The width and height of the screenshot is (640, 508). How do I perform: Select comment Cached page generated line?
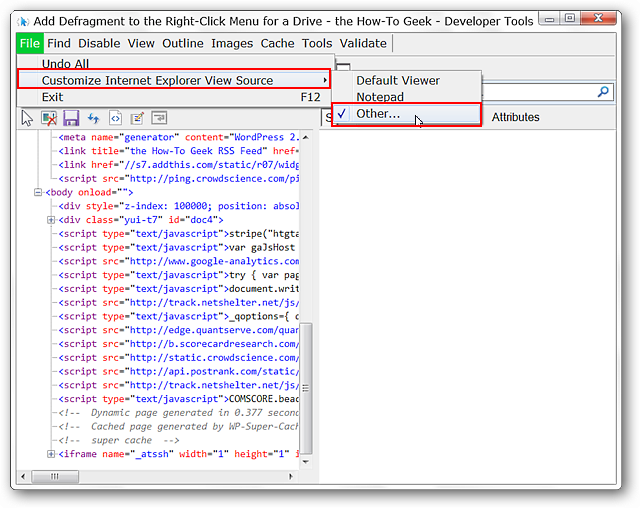click(x=178, y=427)
